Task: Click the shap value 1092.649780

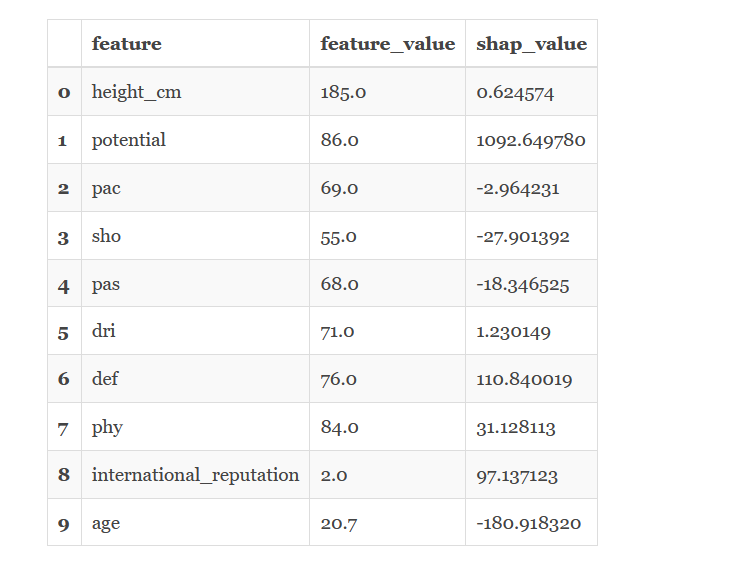Action: click(x=531, y=140)
